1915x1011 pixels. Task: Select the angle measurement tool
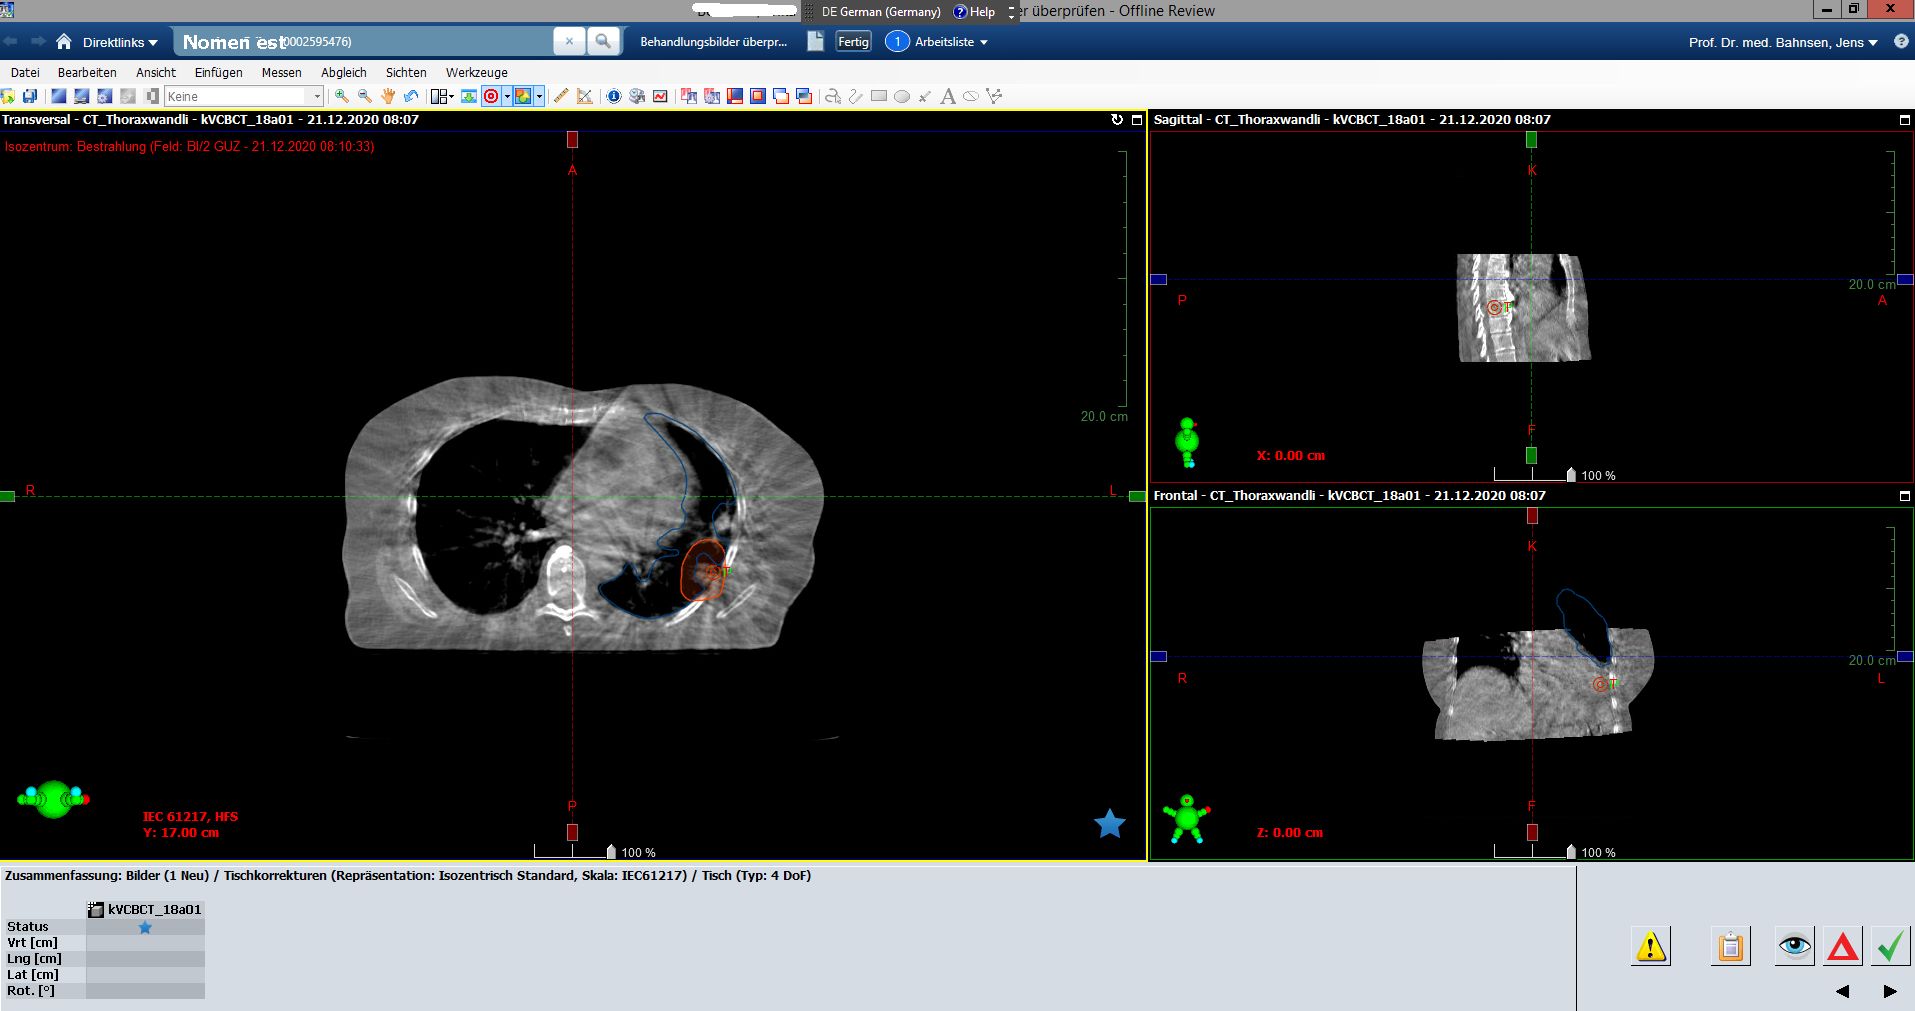click(584, 96)
